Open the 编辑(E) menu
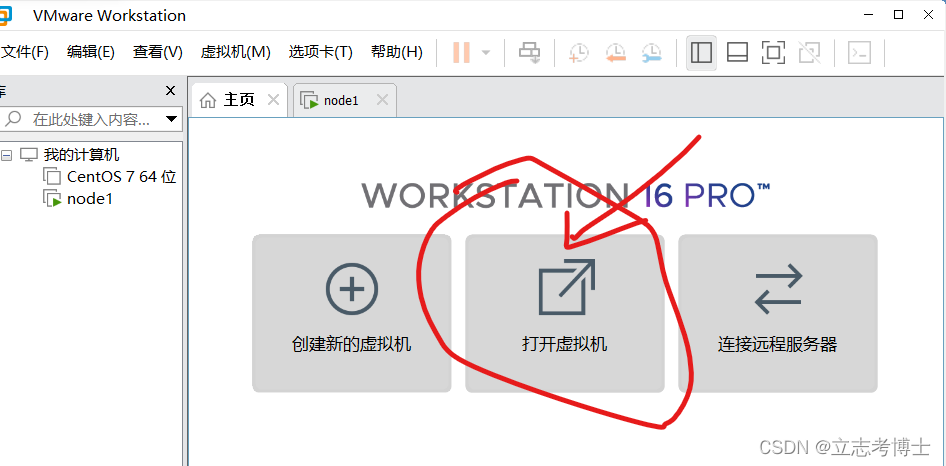 click(90, 52)
